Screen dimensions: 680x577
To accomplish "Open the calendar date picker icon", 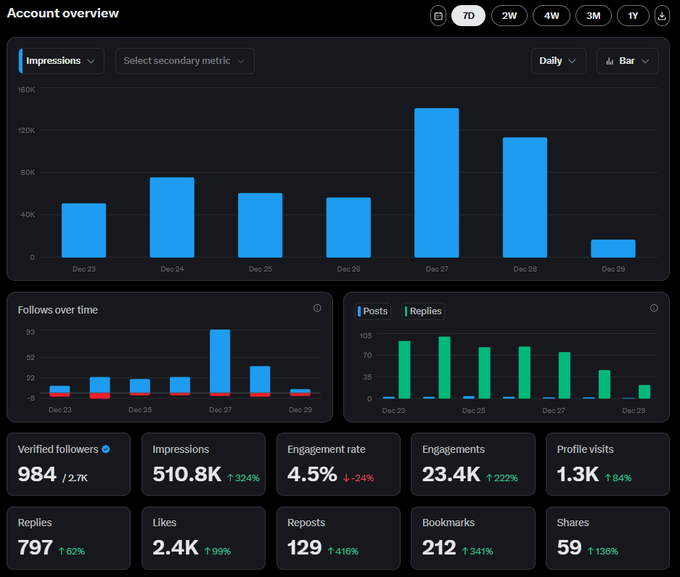I will [438, 16].
